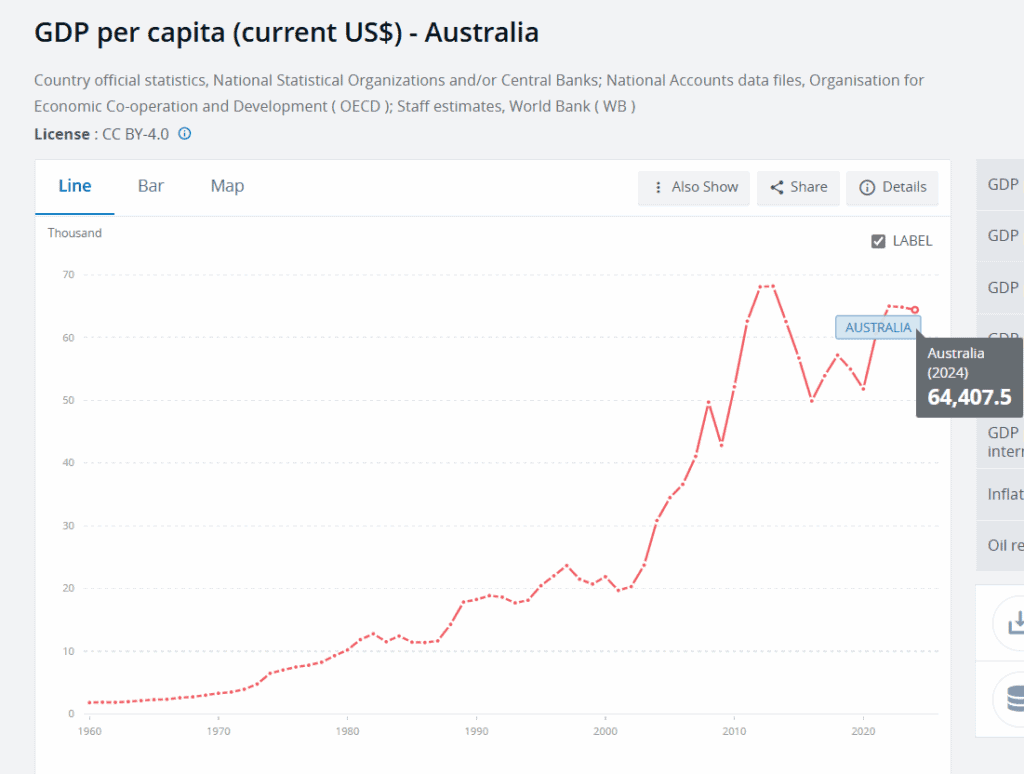Uncheck the LABEL checkbox above the chart

click(877, 240)
